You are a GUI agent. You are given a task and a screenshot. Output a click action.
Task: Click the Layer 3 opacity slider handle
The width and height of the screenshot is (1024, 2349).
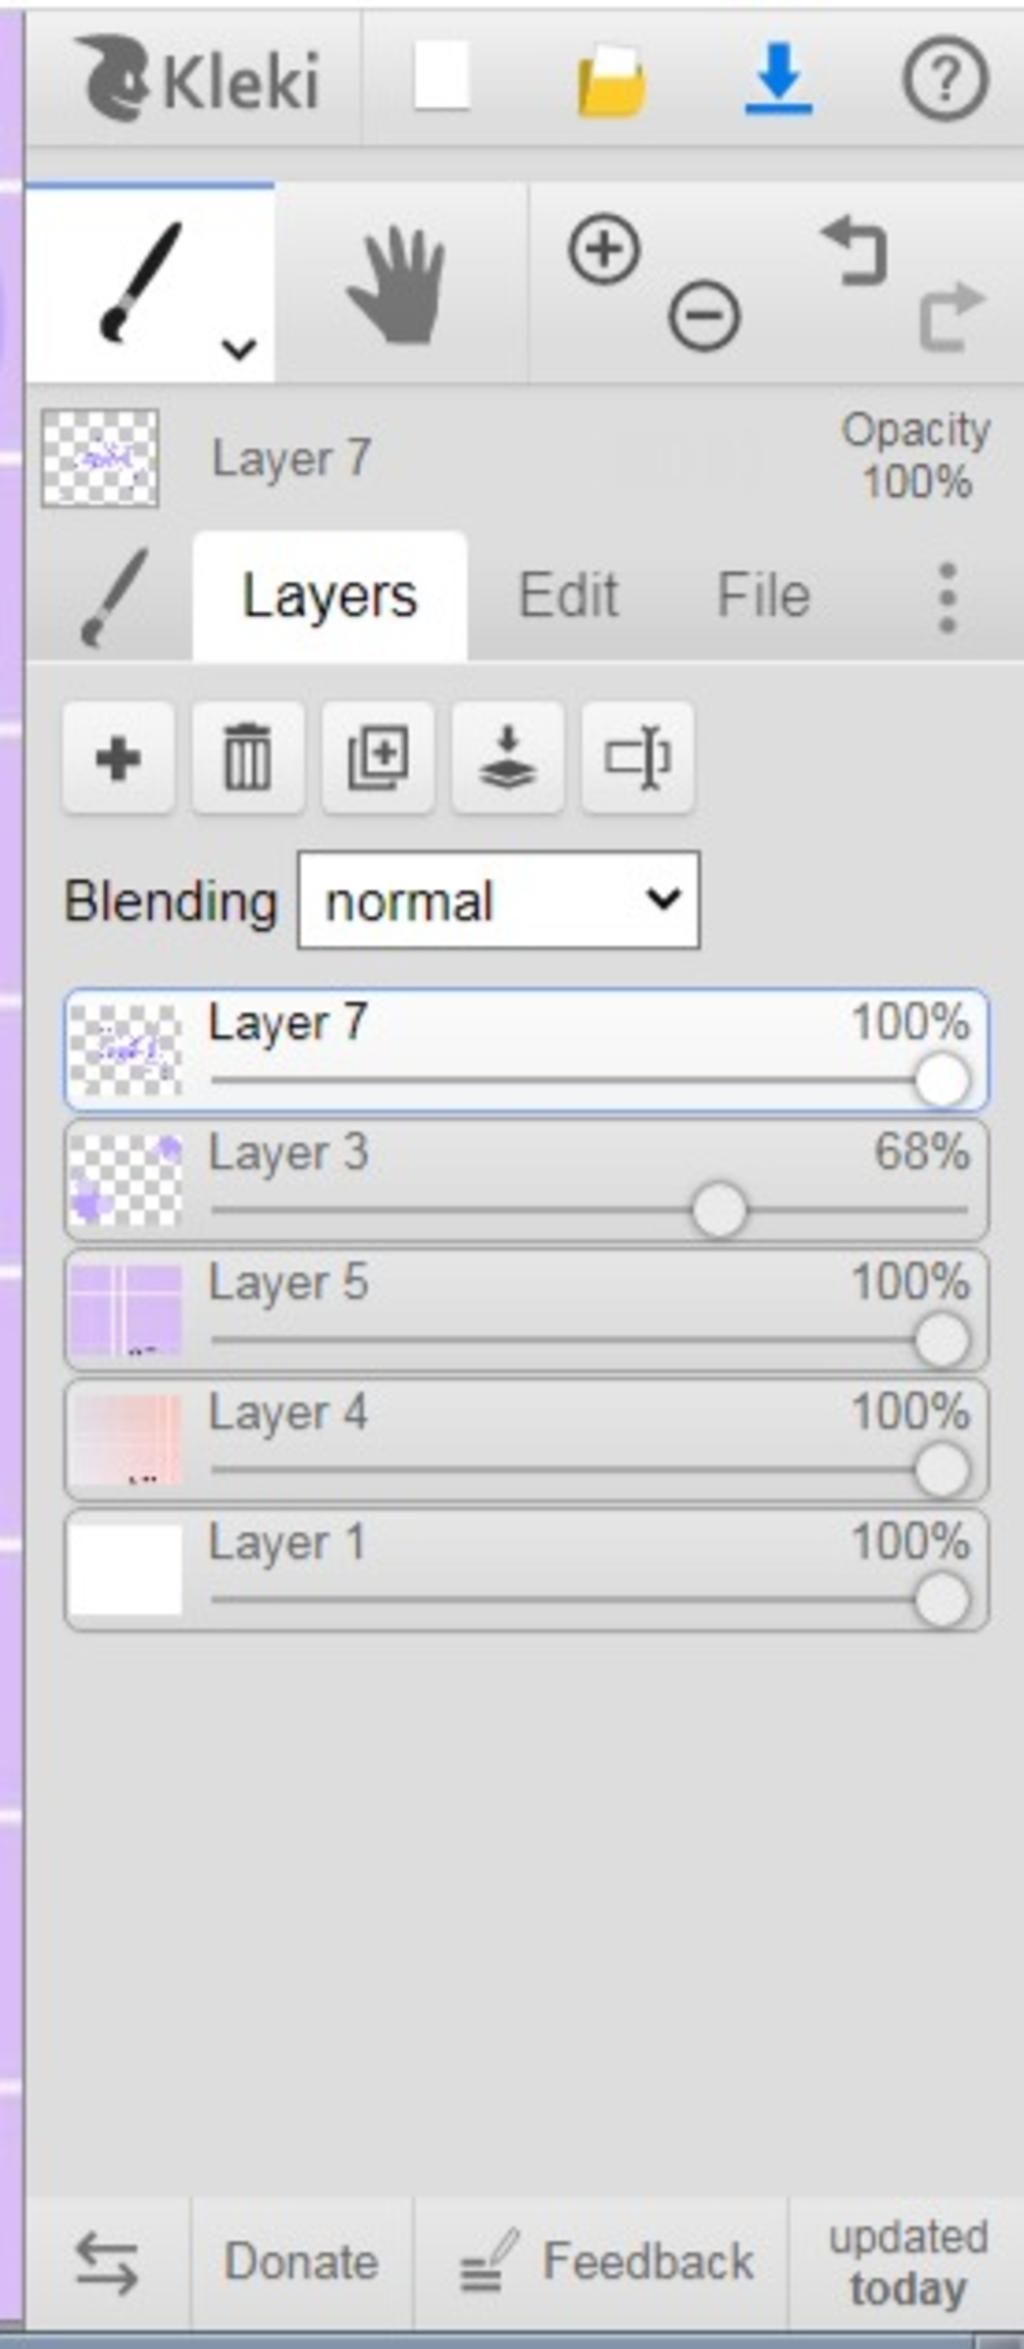coord(719,1210)
